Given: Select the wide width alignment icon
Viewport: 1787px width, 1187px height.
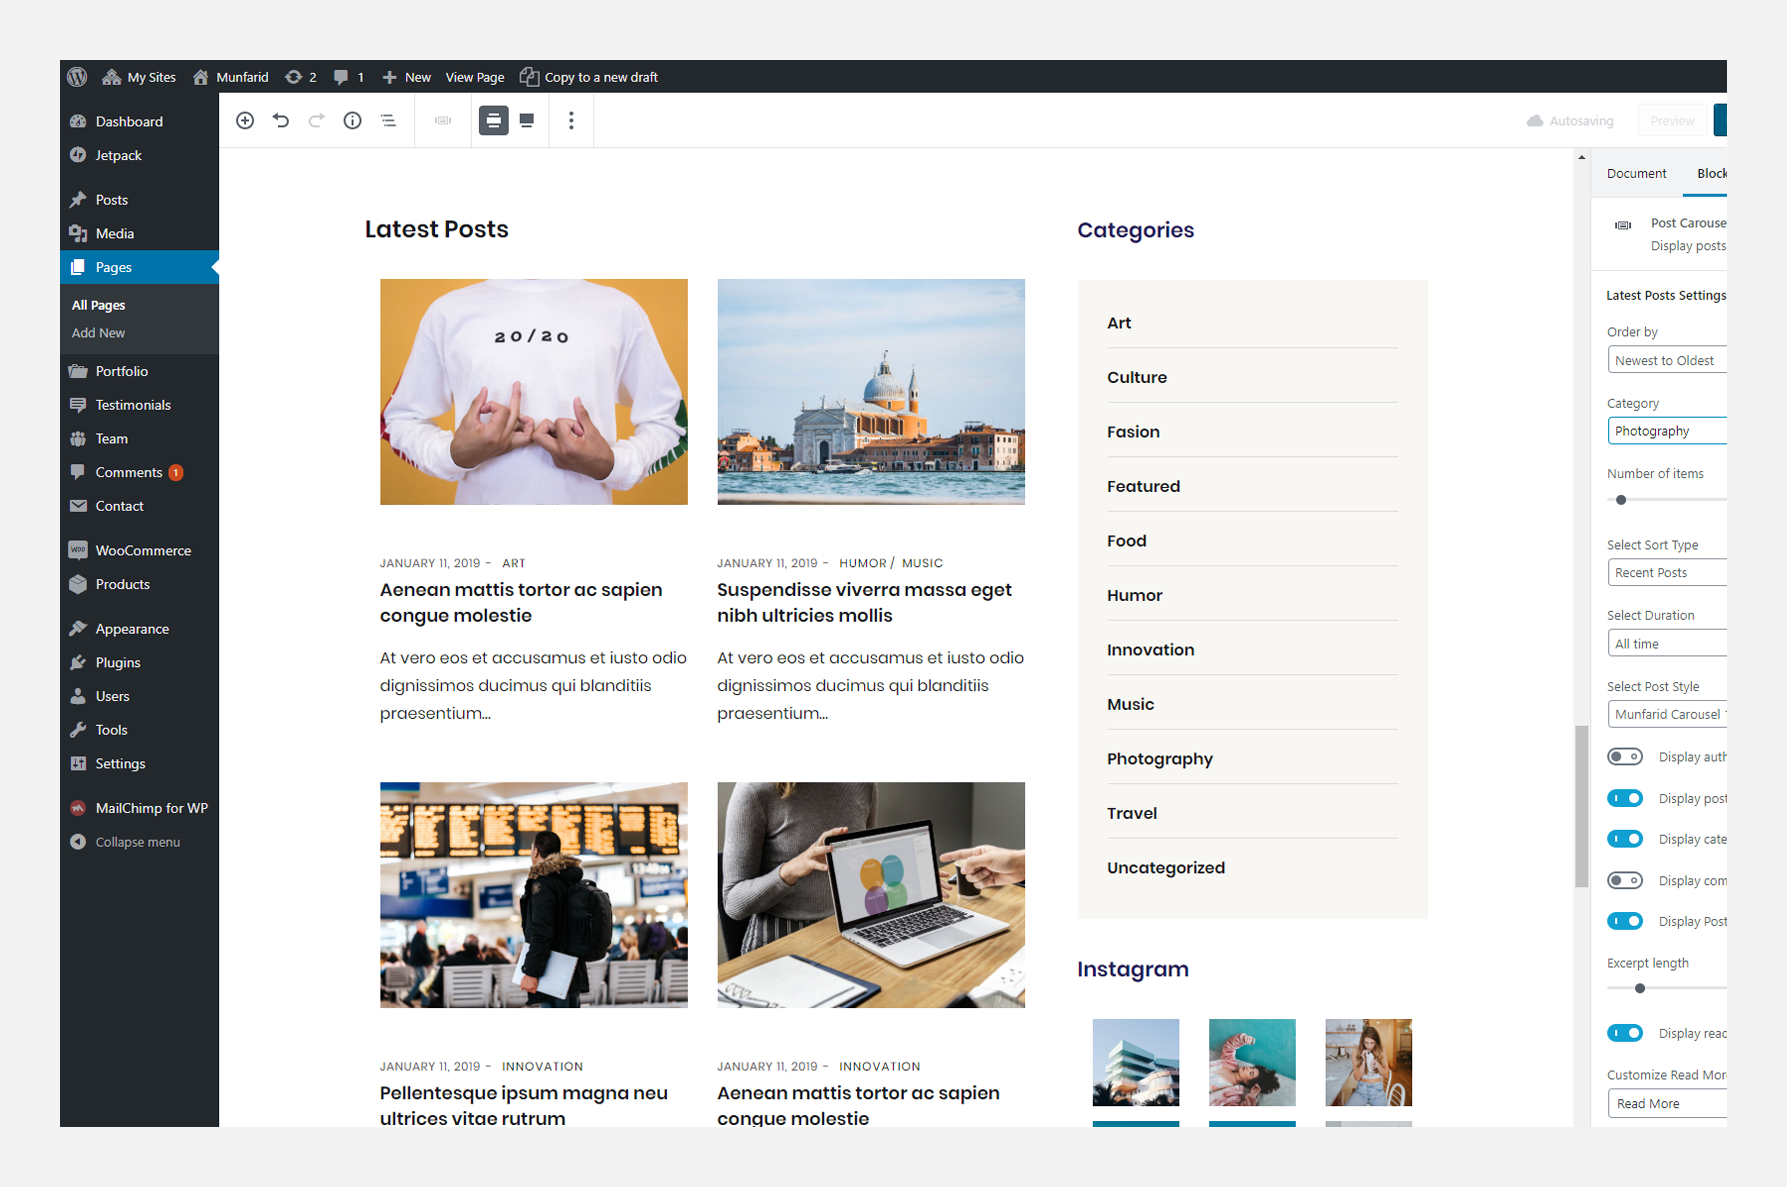Looking at the screenshot, I should [493, 120].
